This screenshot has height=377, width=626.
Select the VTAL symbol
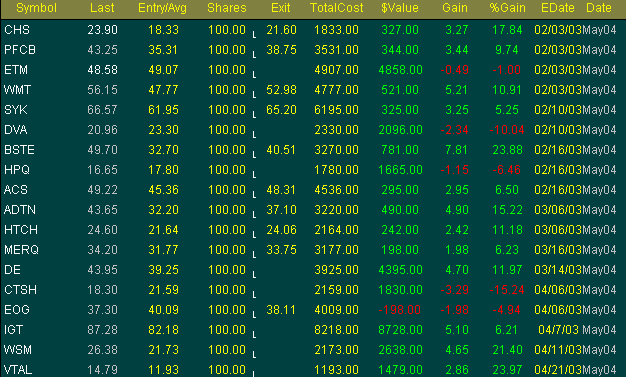[x=18, y=370]
